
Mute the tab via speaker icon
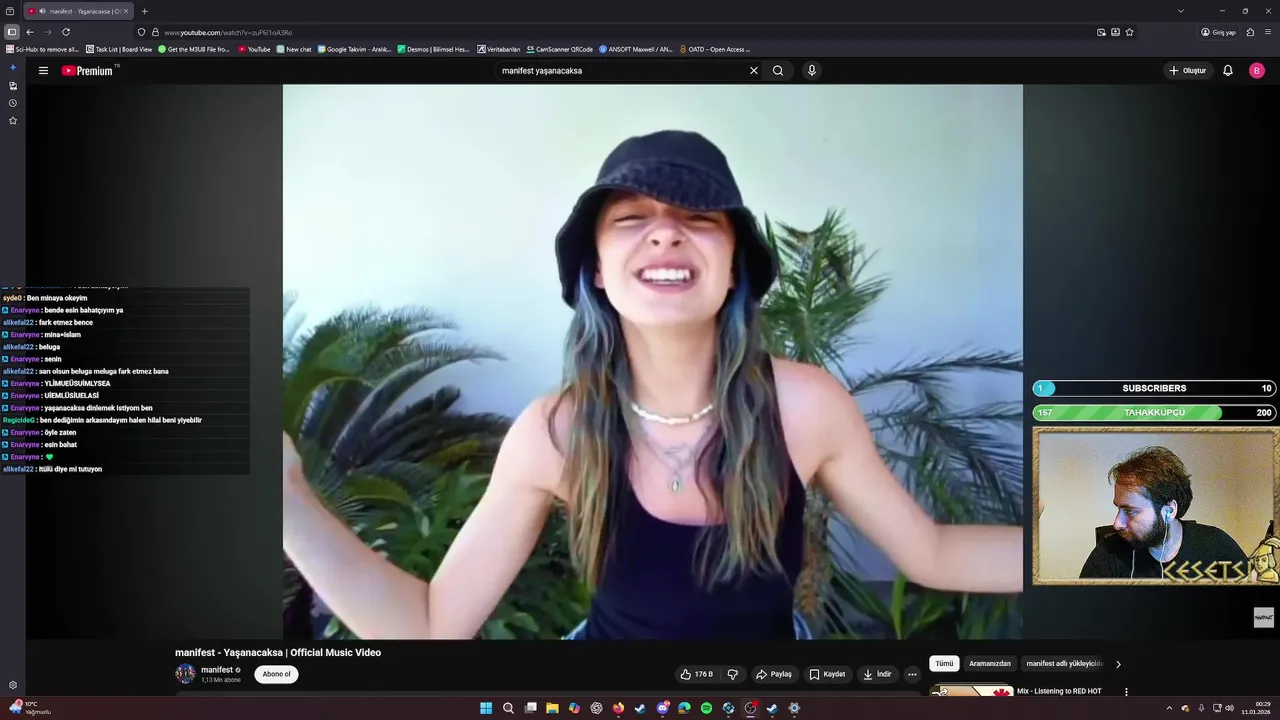[42, 11]
